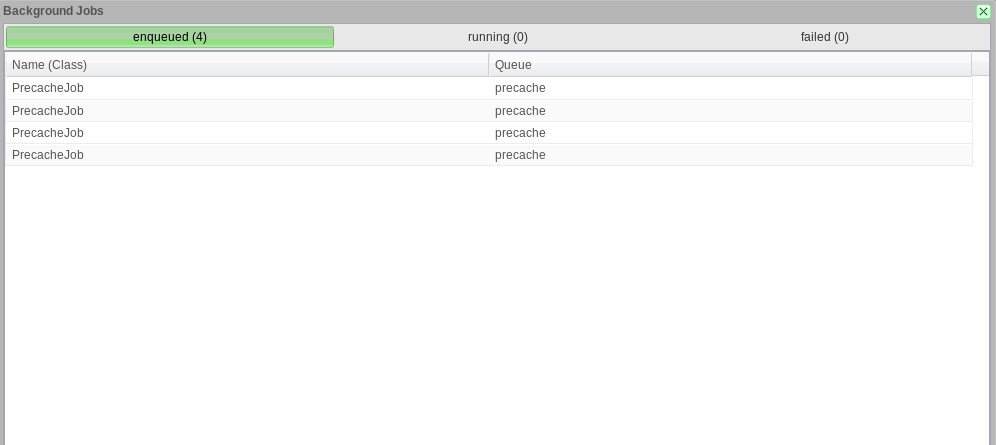Image resolution: width=996 pixels, height=445 pixels.
Task: Click the second row's precache queue cell
Action: [730, 110]
